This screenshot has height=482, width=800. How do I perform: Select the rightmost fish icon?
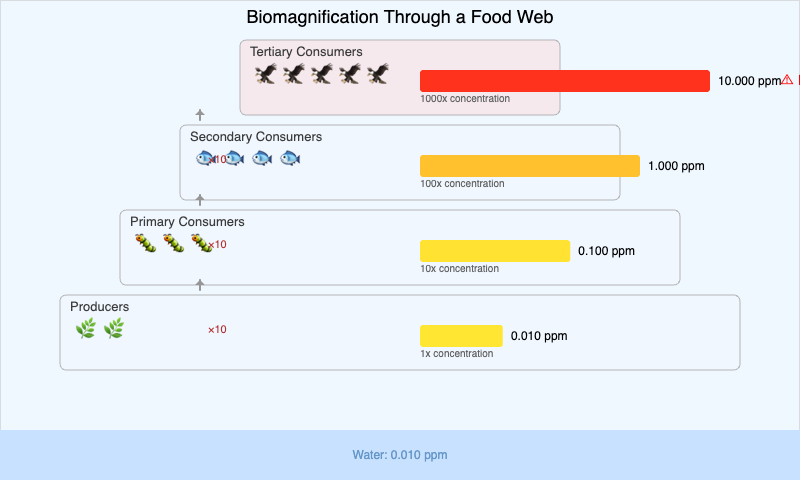coord(290,159)
